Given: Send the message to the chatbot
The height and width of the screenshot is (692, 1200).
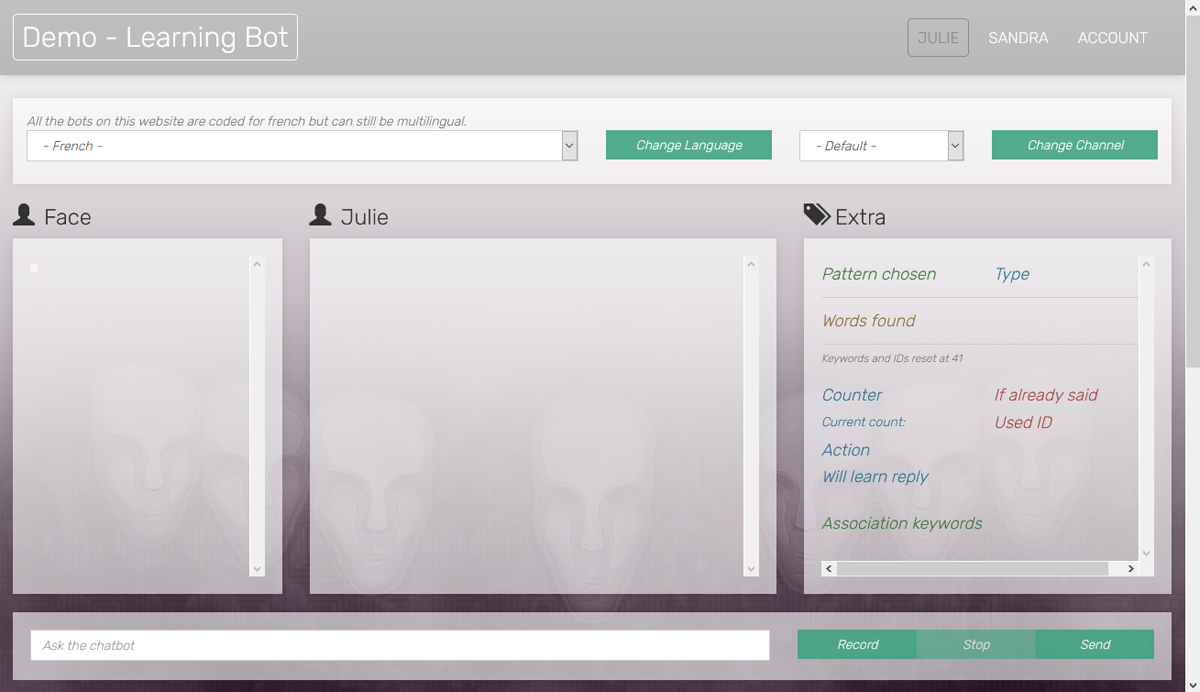Looking at the screenshot, I should pos(1095,645).
